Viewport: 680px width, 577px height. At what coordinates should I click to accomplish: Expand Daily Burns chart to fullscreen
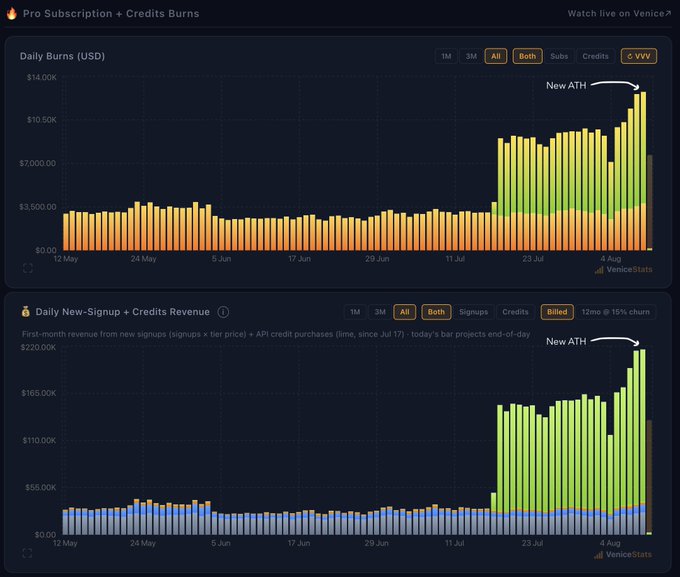(28, 268)
